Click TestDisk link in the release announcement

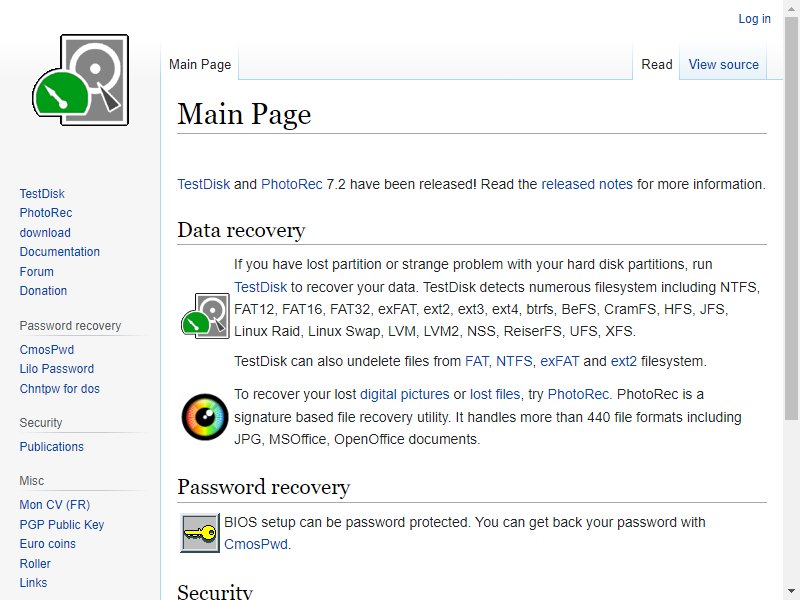(204, 184)
